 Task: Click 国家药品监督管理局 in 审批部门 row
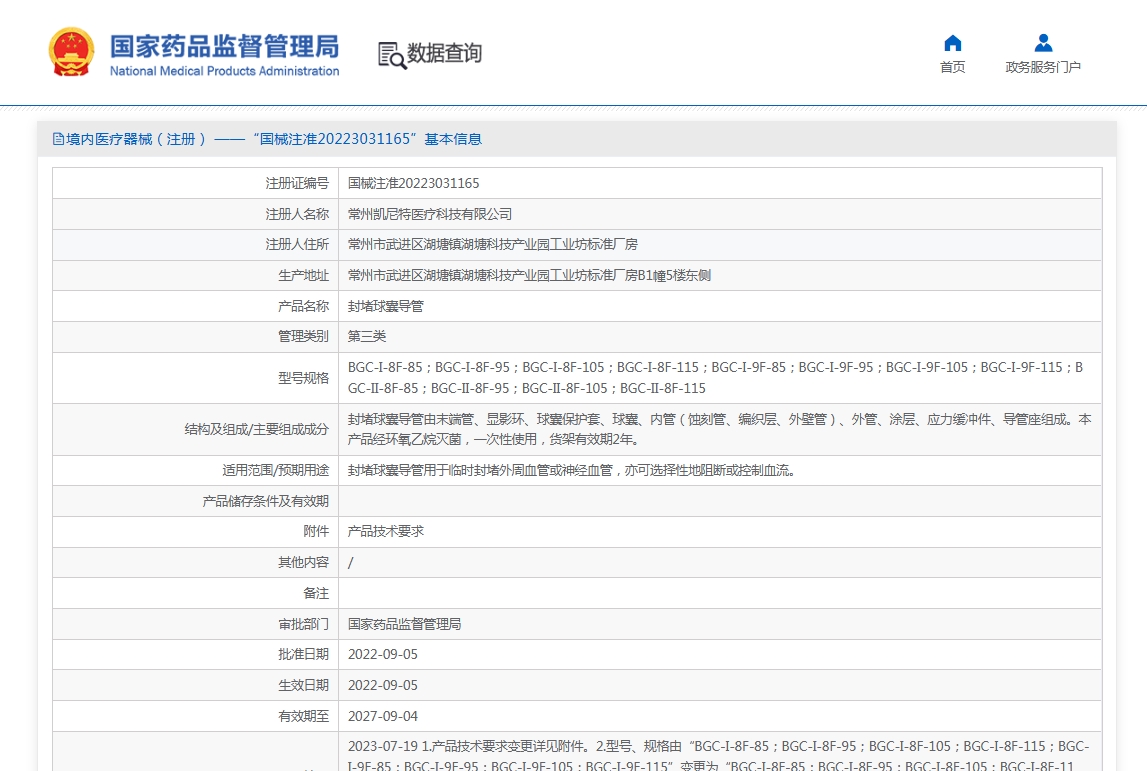[404, 624]
